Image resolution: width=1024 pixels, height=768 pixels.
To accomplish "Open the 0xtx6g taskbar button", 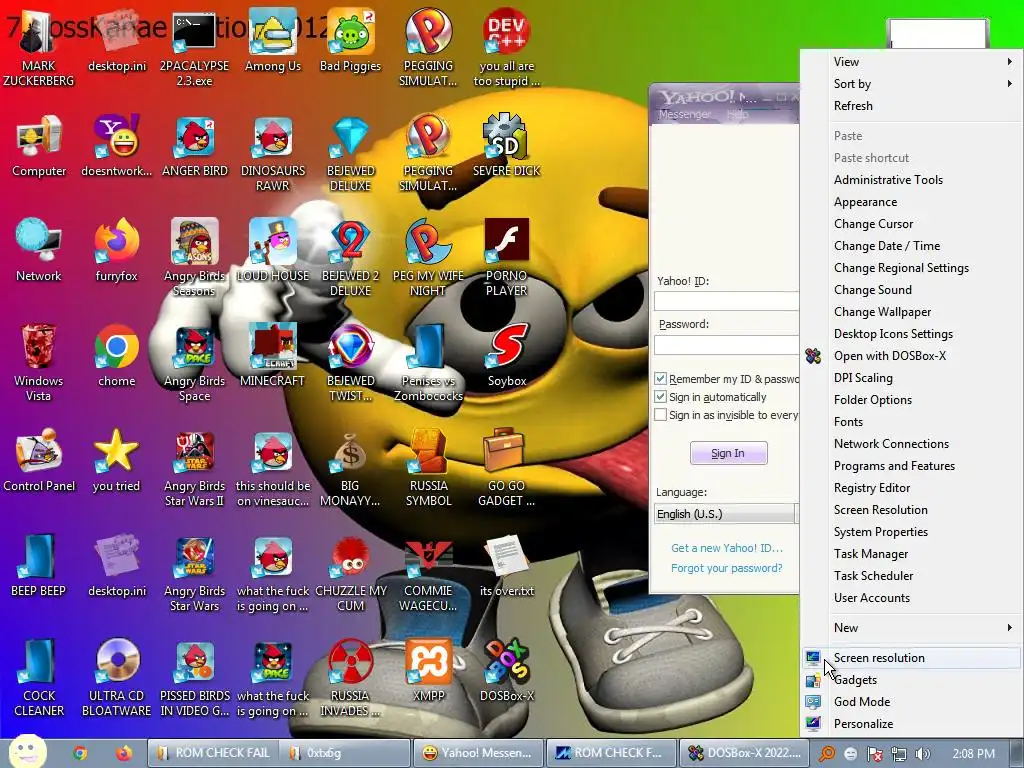I will (x=345, y=753).
